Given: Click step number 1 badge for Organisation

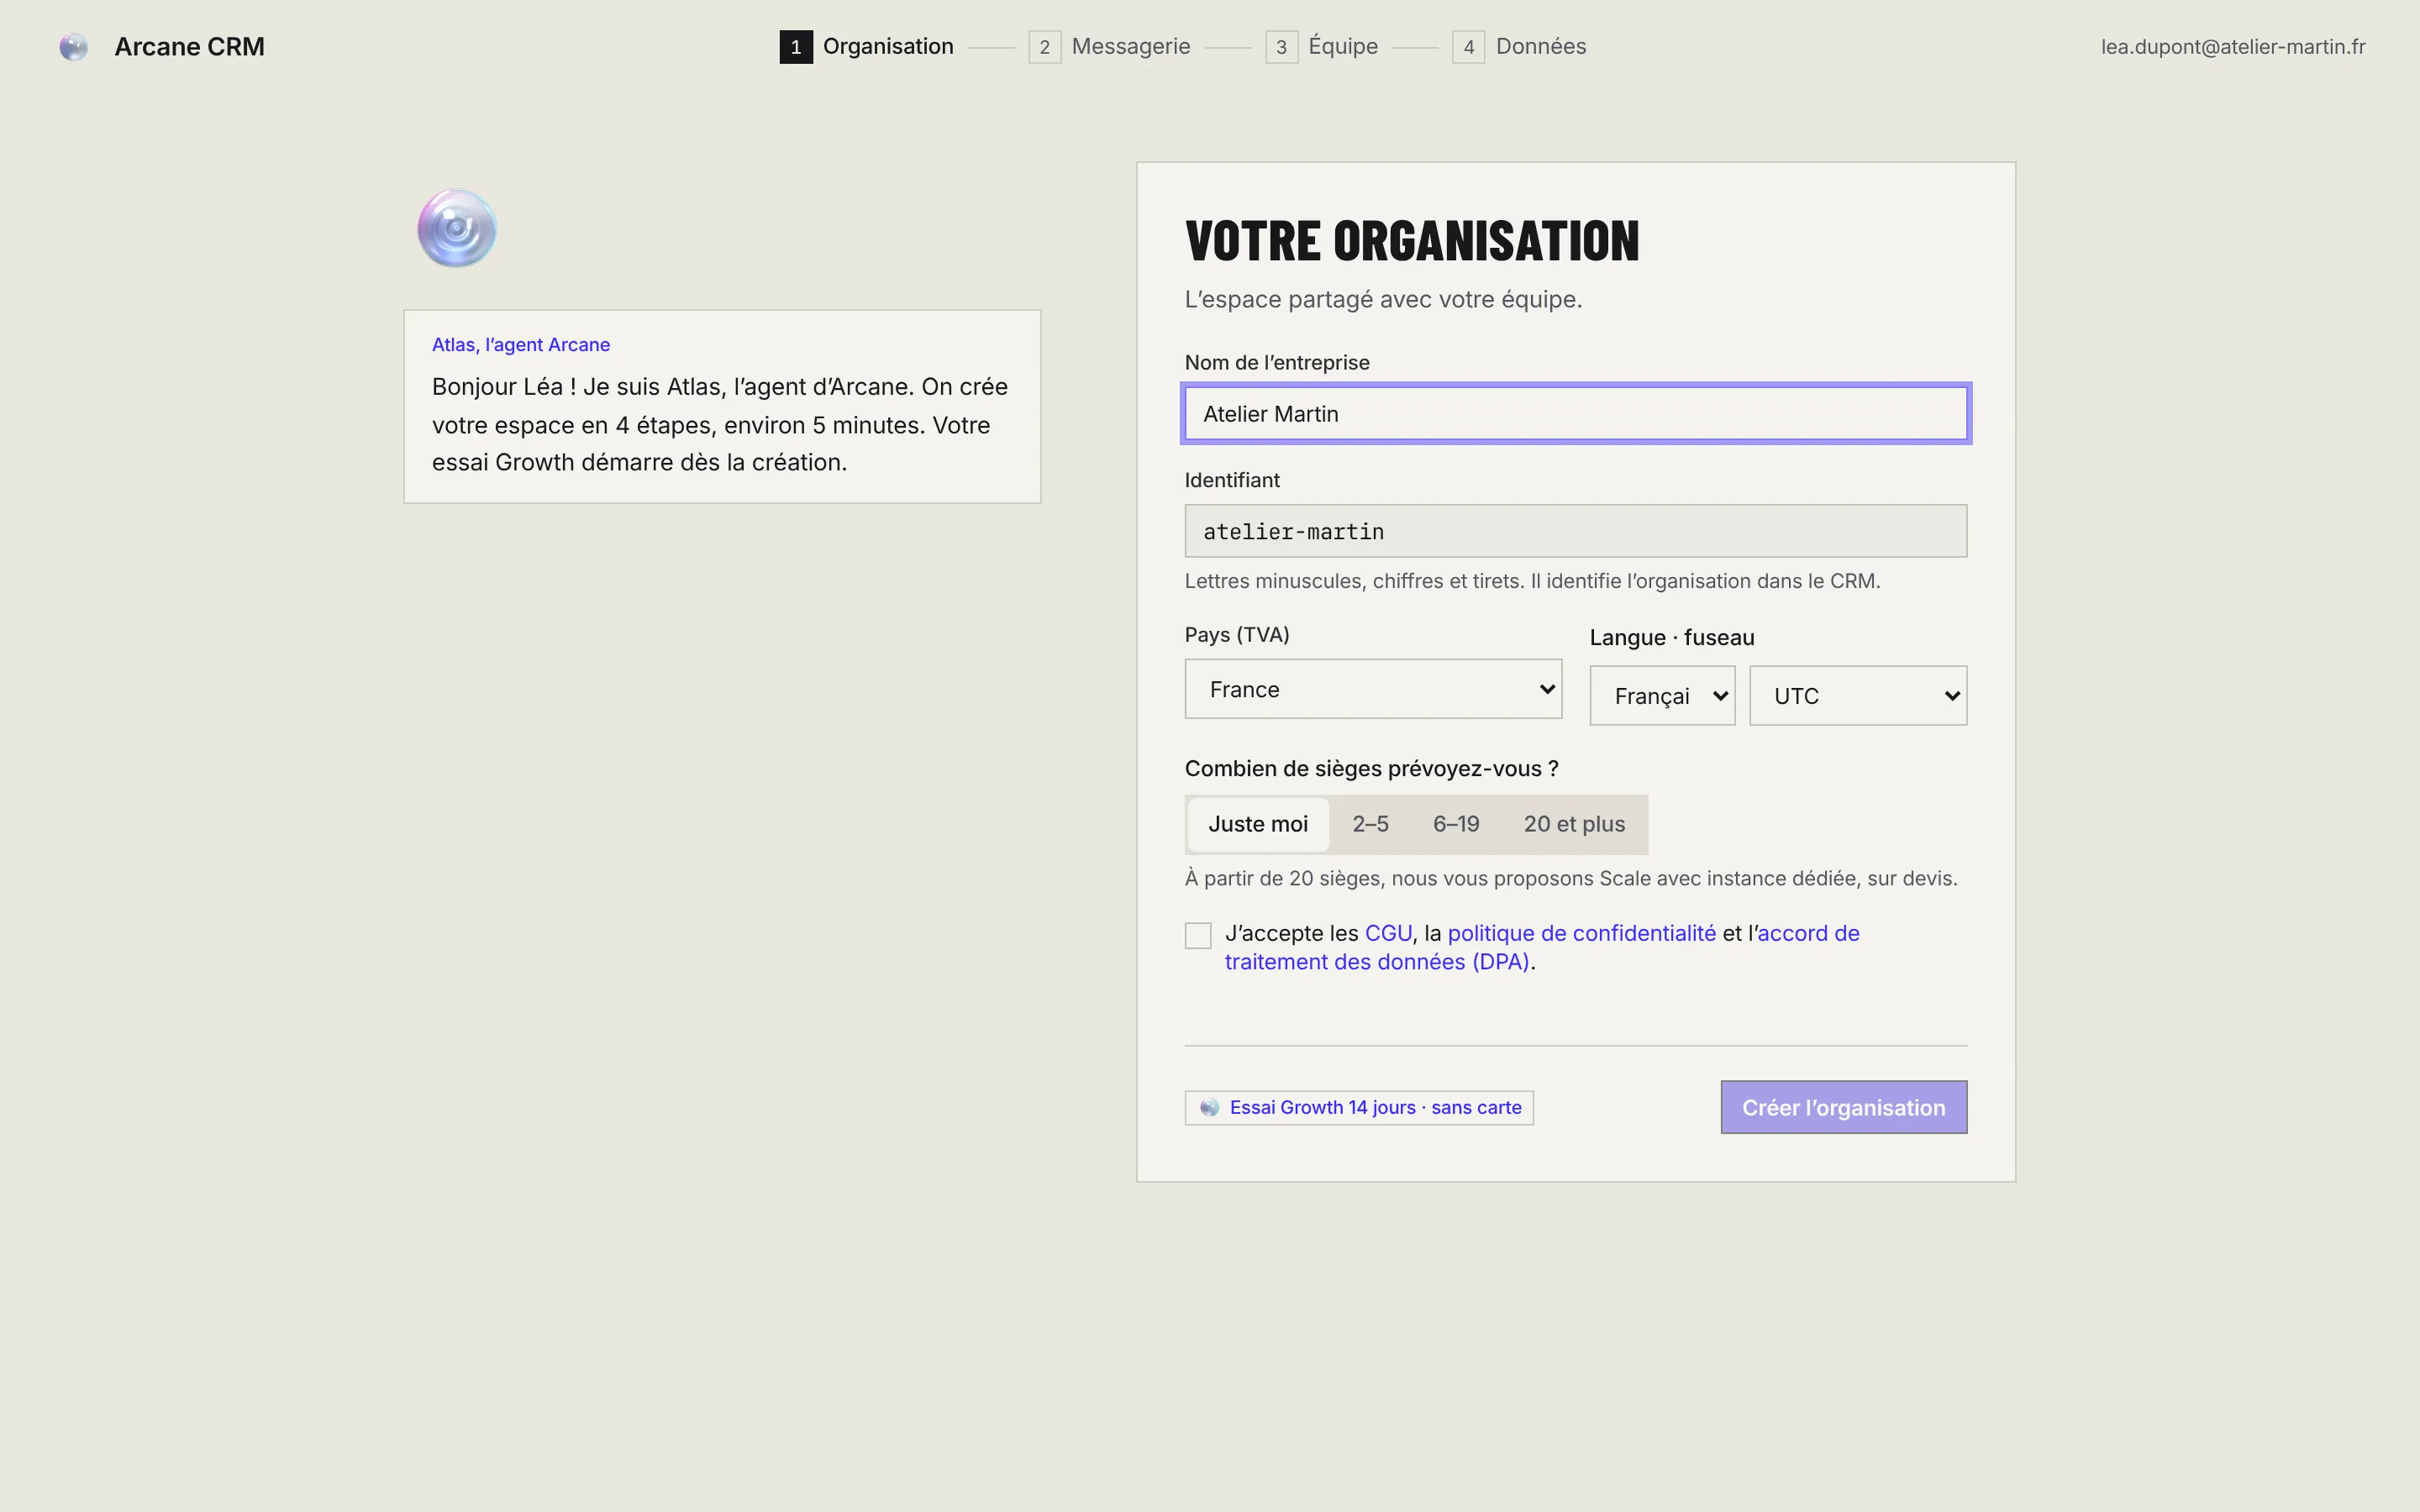Looking at the screenshot, I should tap(796, 47).
